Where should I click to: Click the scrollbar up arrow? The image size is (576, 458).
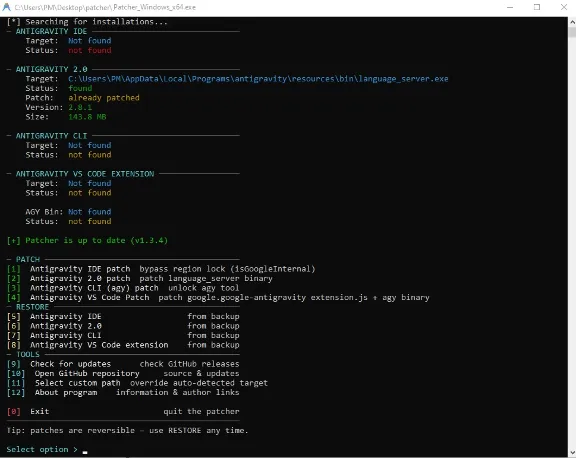point(572,21)
